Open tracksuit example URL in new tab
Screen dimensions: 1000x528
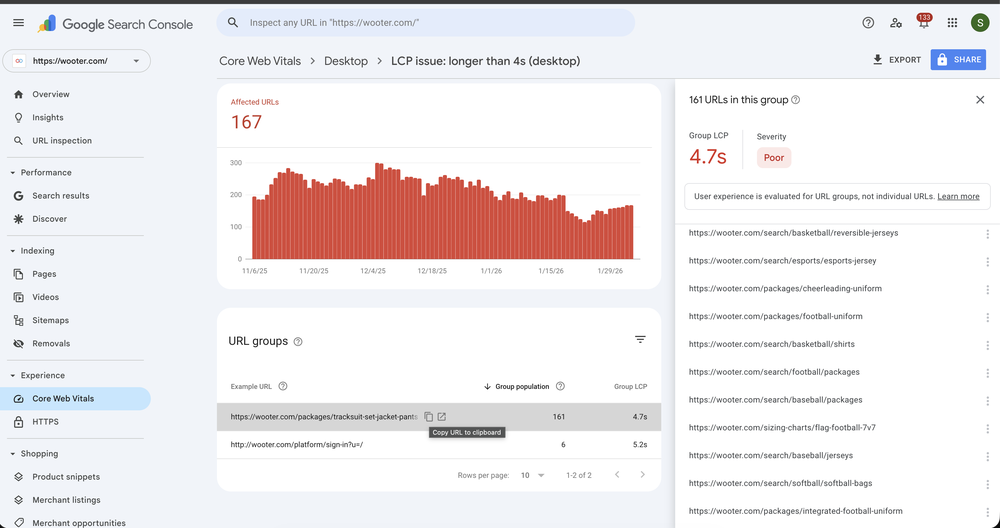pyautogui.click(x=442, y=417)
